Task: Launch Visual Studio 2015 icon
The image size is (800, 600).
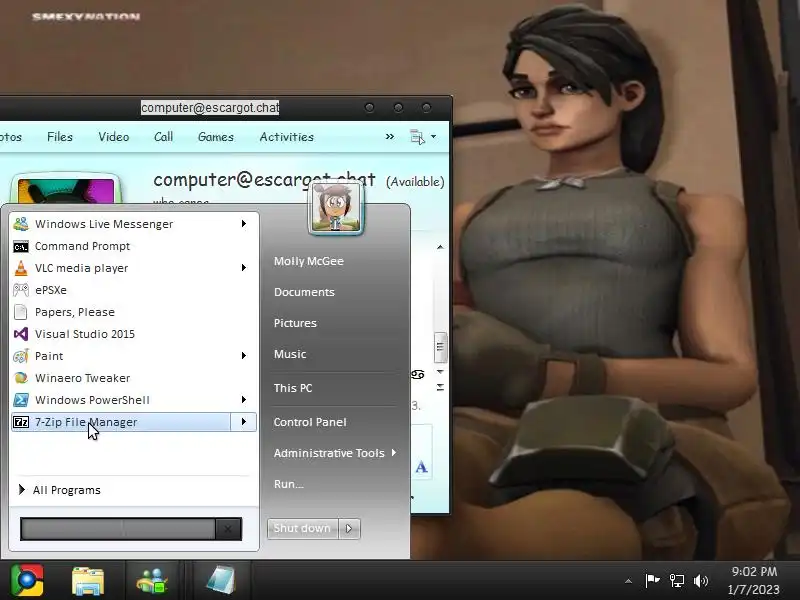Action: click(21, 334)
